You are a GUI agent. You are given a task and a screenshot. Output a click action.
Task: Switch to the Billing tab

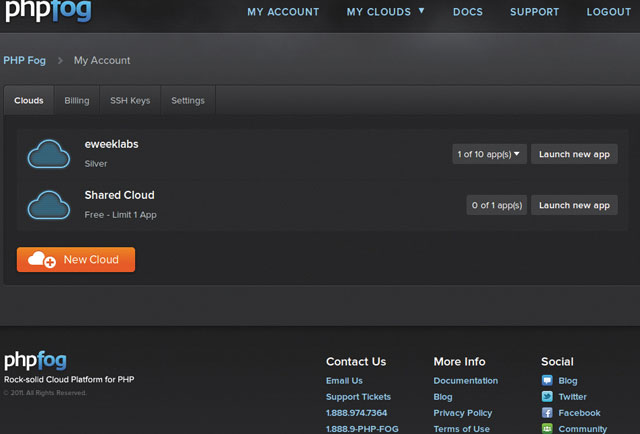click(77, 100)
